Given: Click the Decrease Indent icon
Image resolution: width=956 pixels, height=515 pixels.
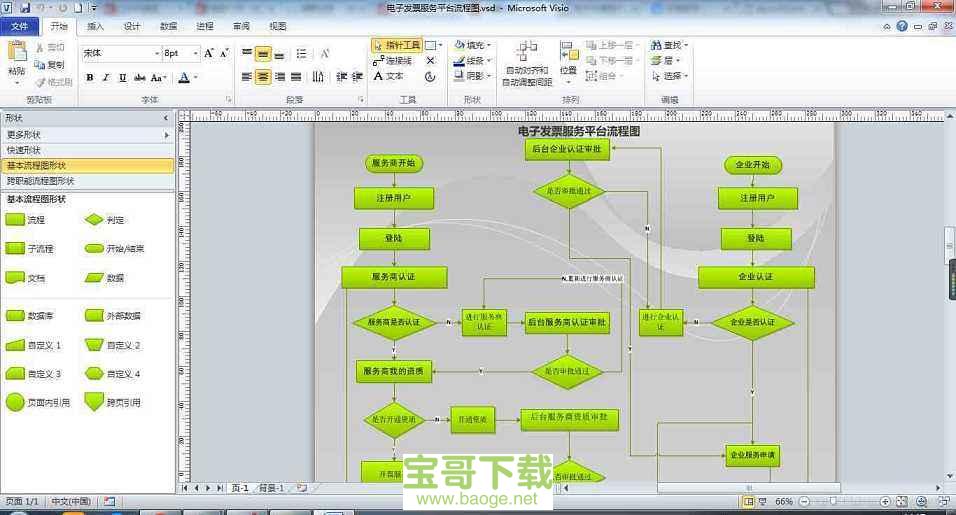Looking at the screenshot, I should pyautogui.click(x=341, y=77).
